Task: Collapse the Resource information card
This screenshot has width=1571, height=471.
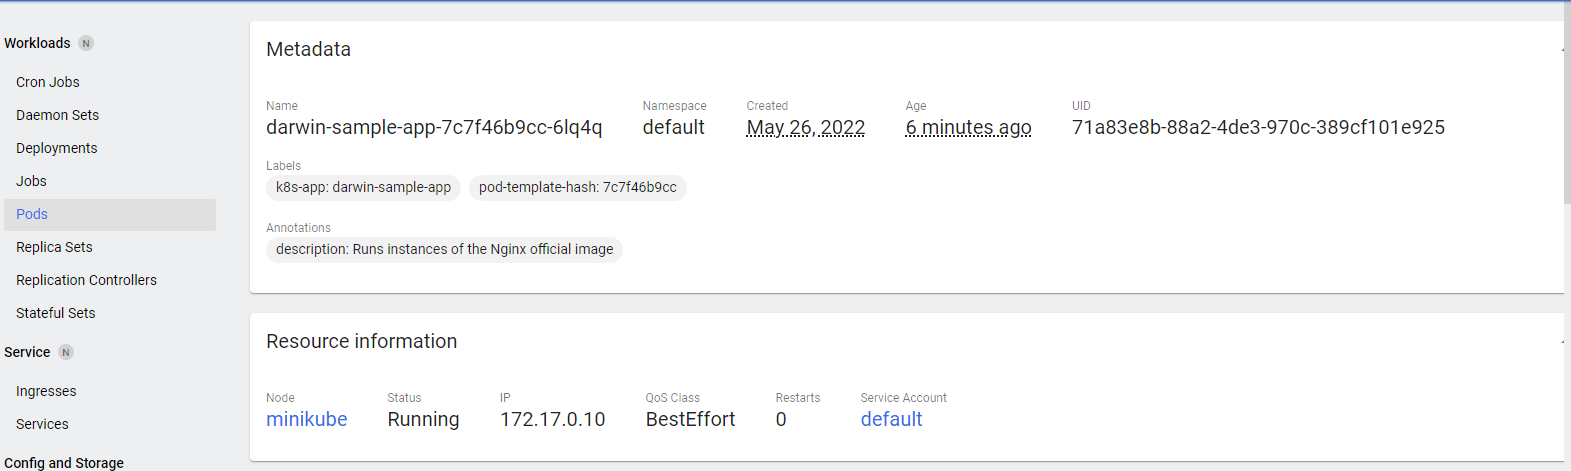Action: coord(1561,341)
